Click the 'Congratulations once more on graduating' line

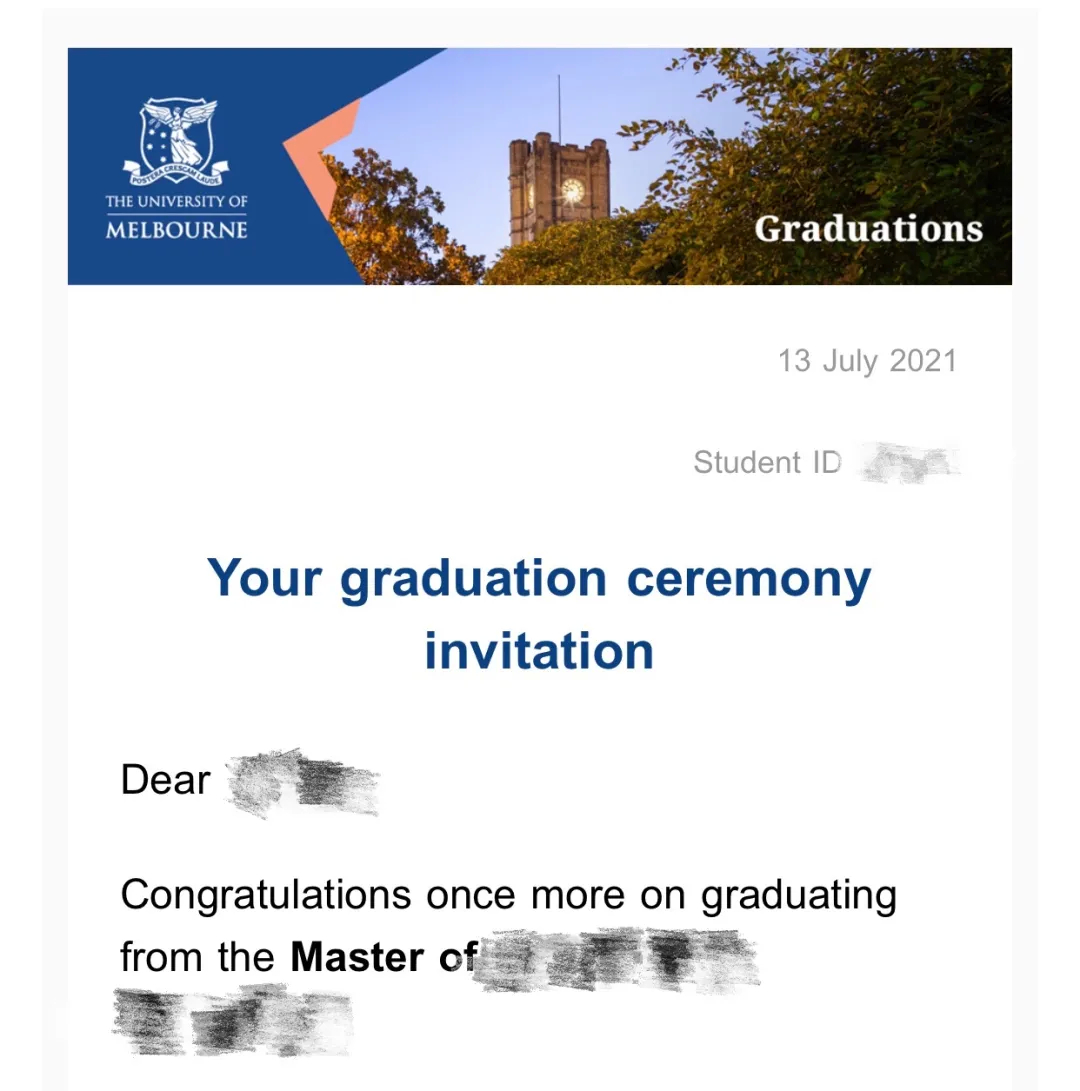pos(509,895)
